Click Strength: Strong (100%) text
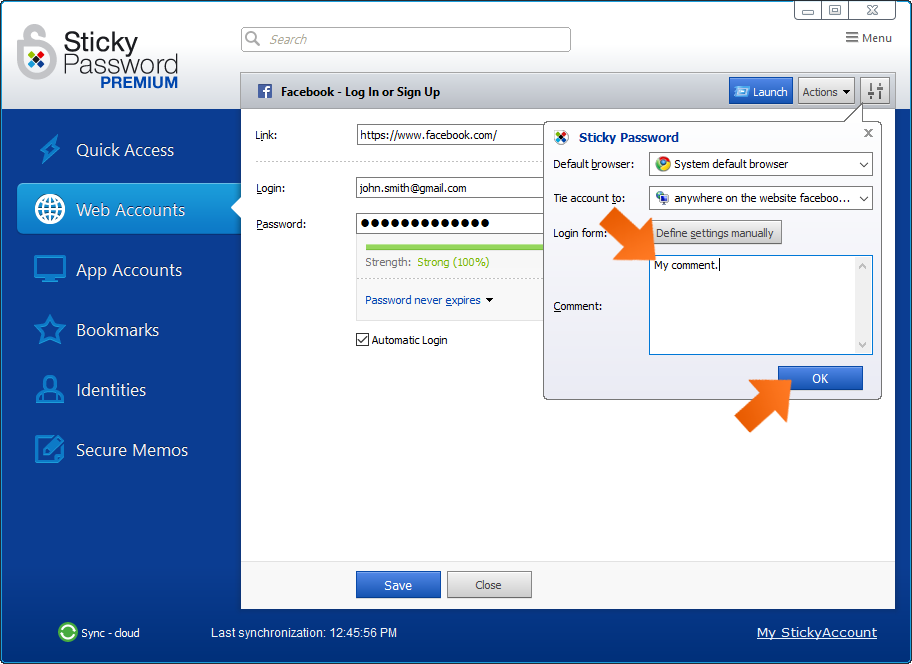 coord(427,262)
